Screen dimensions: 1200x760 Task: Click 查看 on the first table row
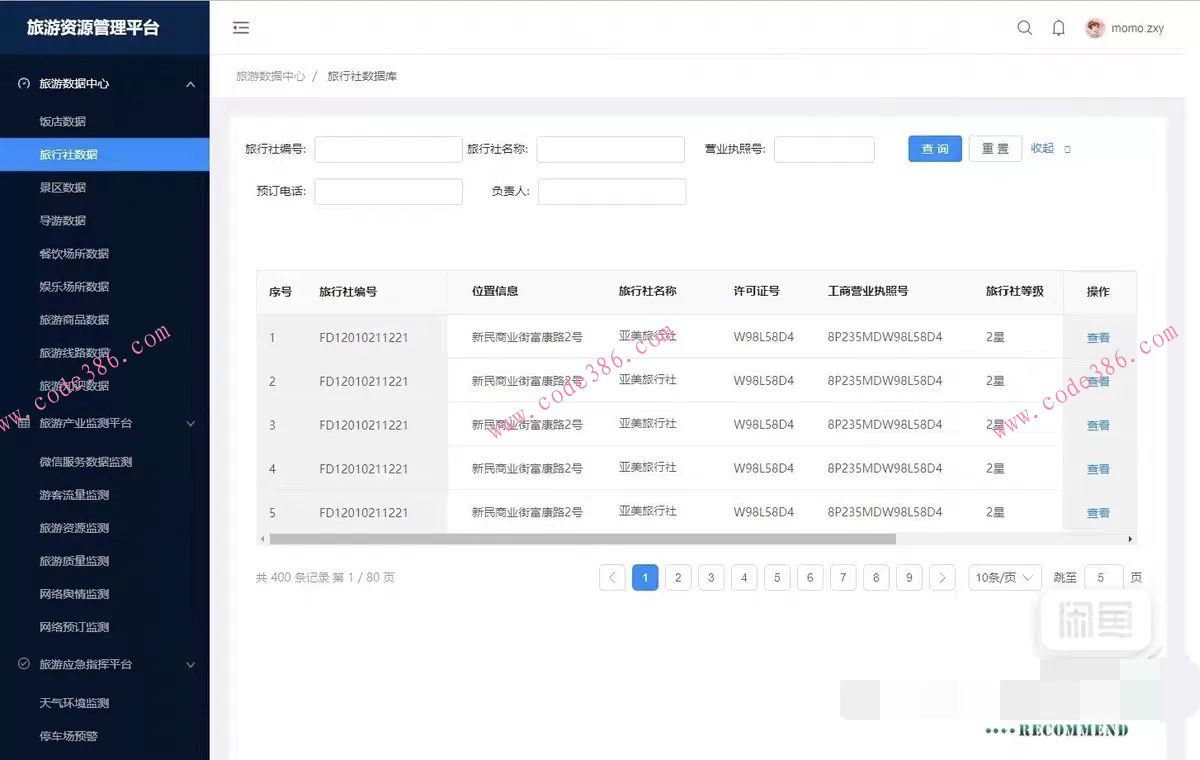[1097, 337]
